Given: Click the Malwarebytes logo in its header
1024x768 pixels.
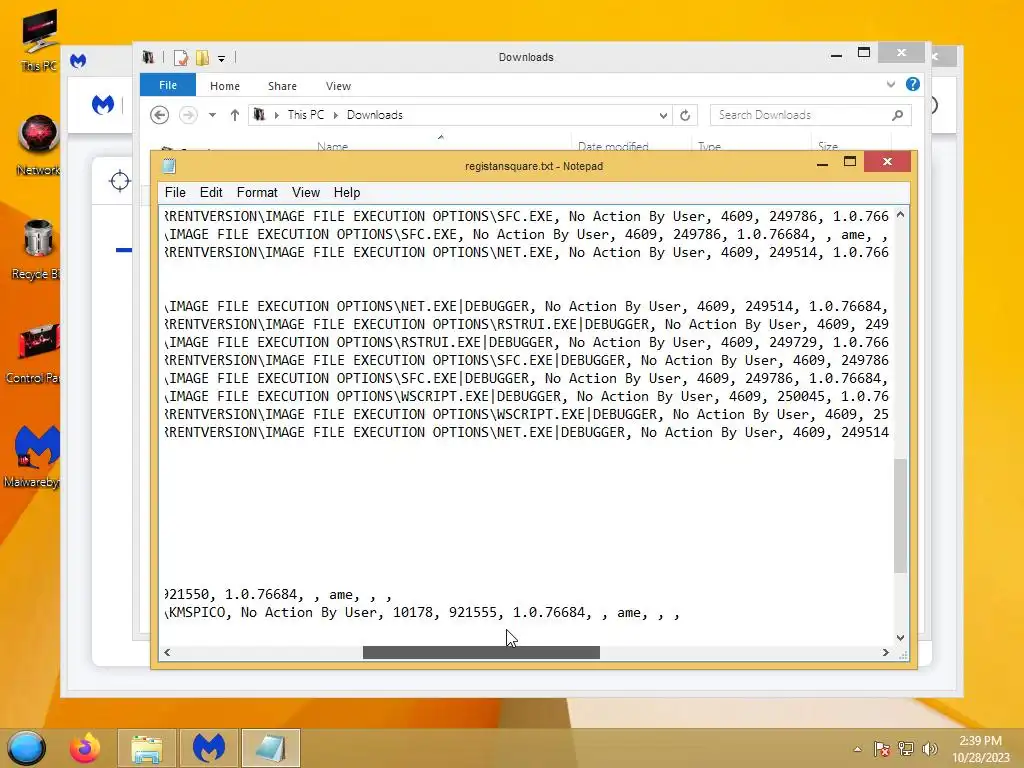Looking at the screenshot, I should [x=103, y=104].
